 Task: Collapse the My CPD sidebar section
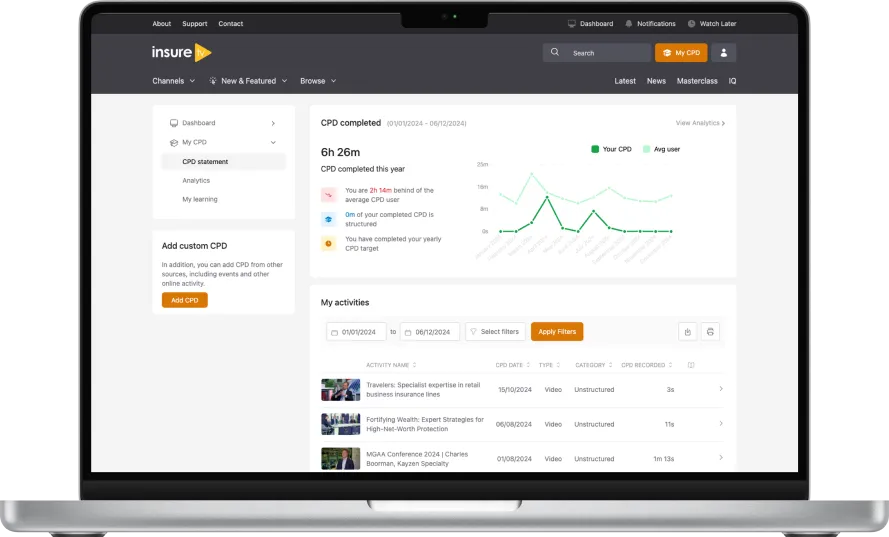[273, 142]
